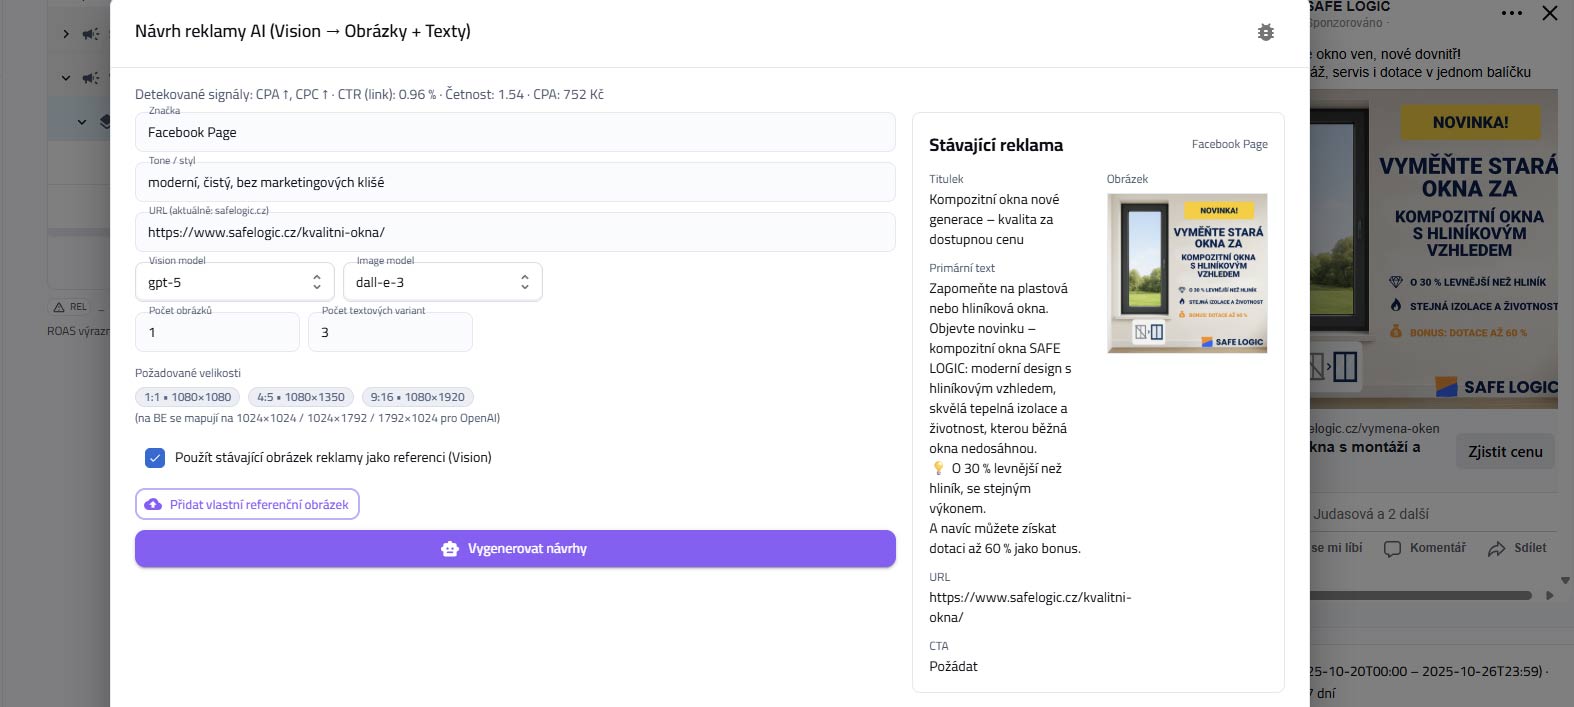This screenshot has width=1574, height=707.
Task: Open the three-dots menu on the ad preview
Action: [1511, 13]
